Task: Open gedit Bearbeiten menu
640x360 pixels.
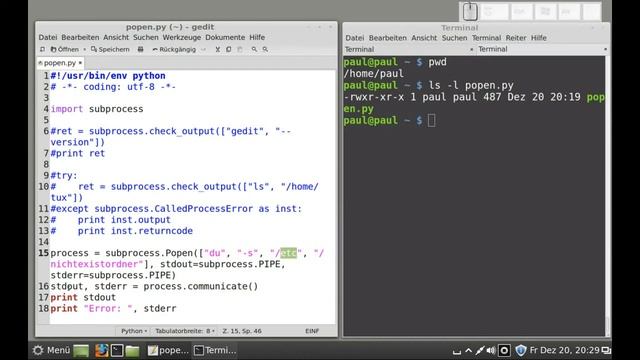Action: 80,37
